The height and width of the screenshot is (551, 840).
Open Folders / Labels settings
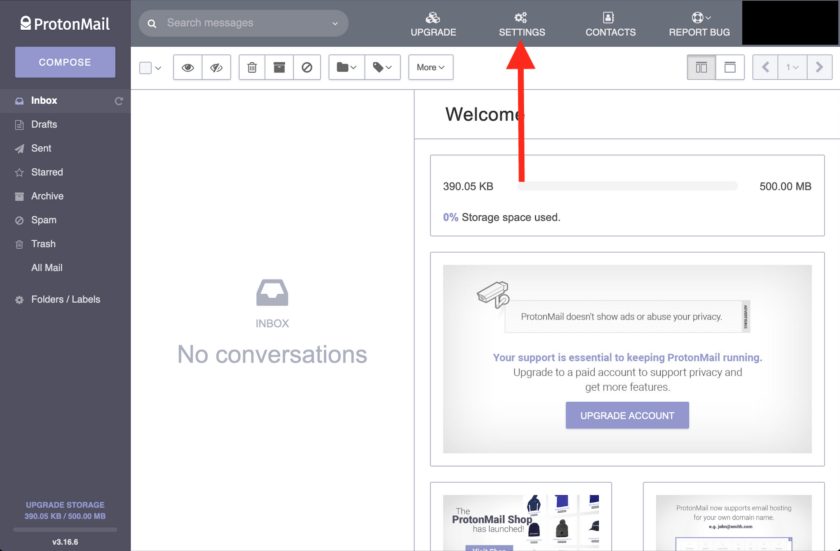pos(65,299)
